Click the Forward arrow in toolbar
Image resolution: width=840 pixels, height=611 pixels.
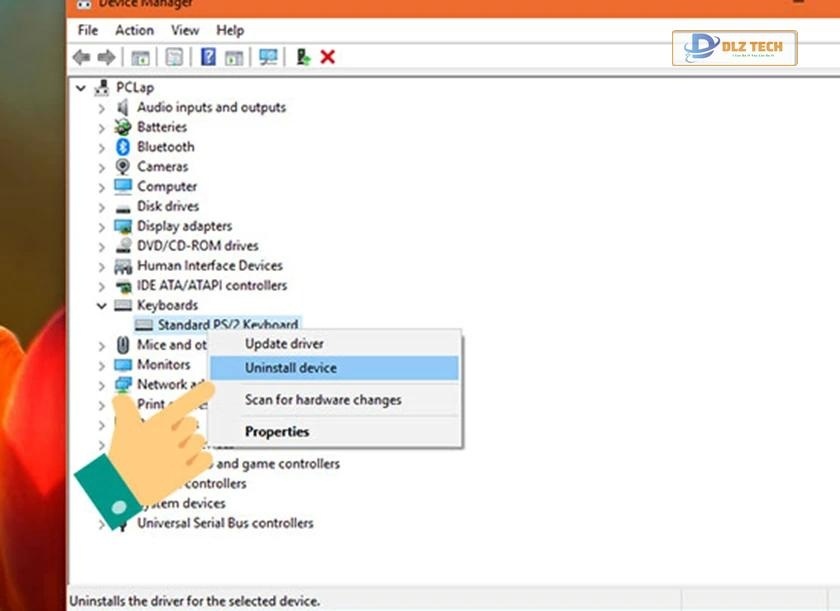pyautogui.click(x=105, y=57)
